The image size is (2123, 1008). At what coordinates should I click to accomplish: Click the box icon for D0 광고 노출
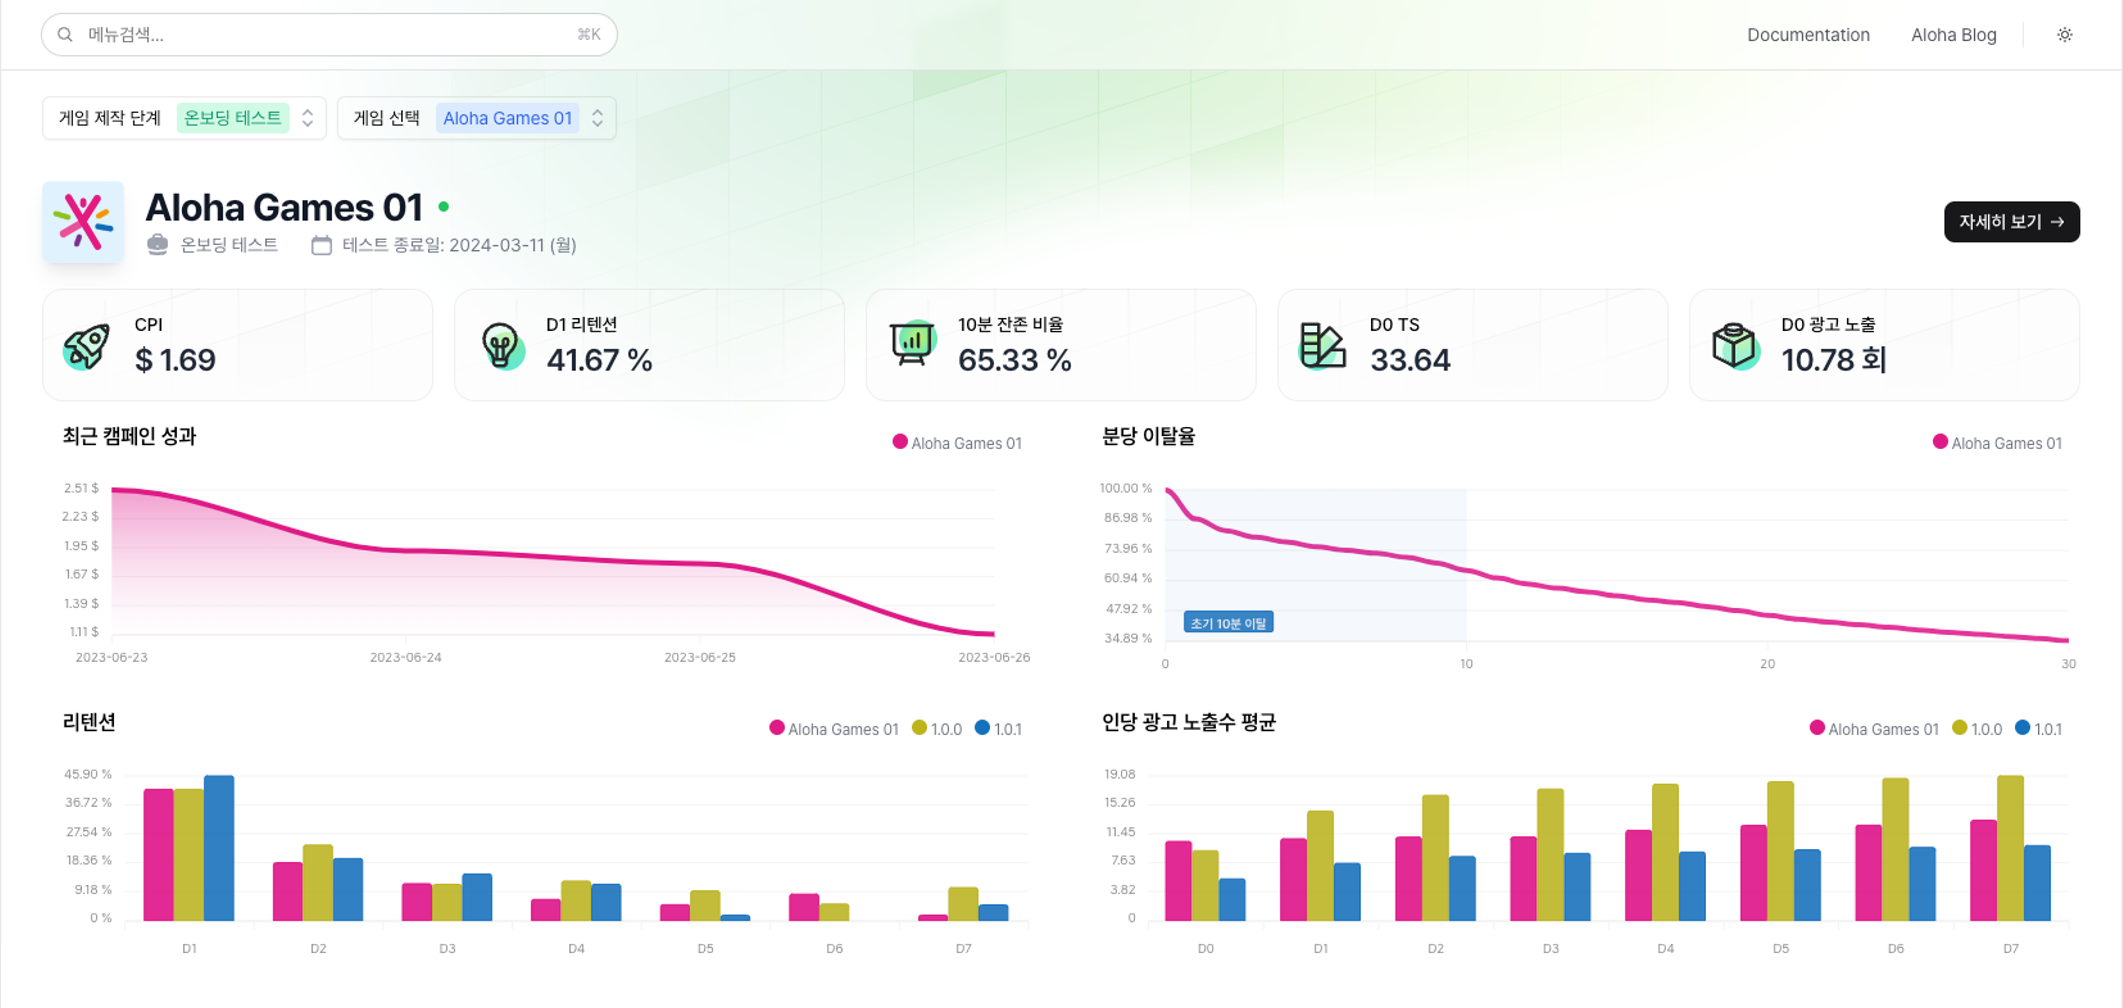[x=1734, y=346]
